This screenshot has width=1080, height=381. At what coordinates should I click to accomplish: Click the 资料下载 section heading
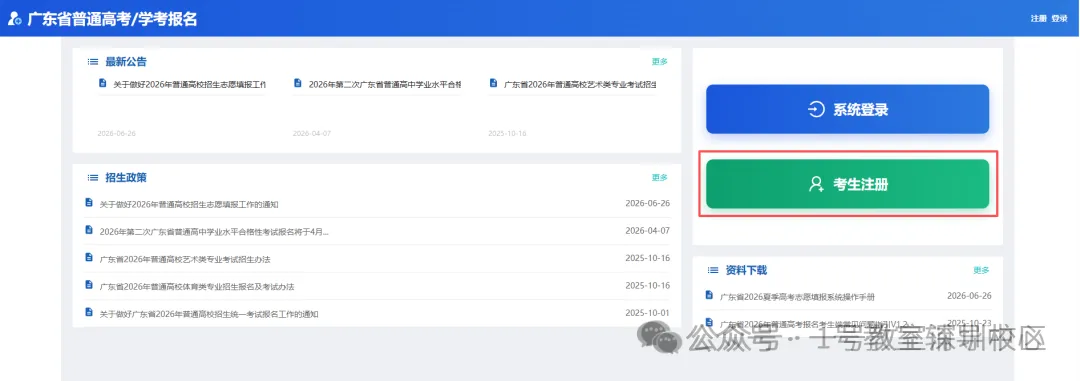(x=746, y=270)
